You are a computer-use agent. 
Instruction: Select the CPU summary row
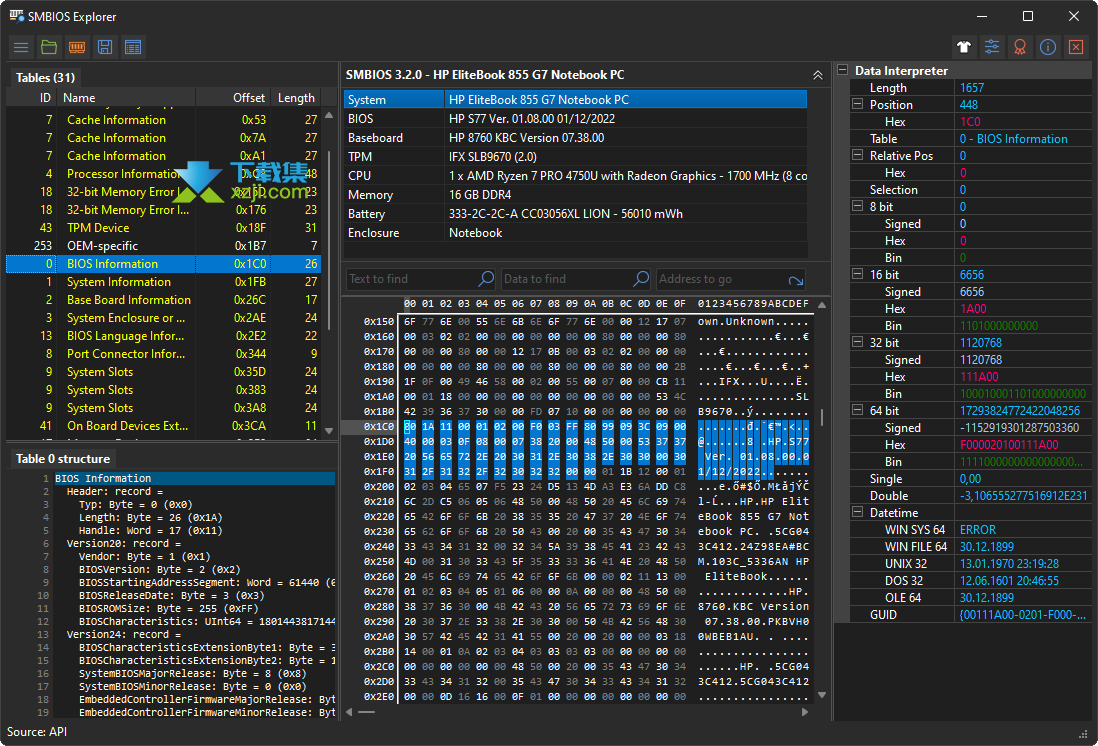click(575, 176)
